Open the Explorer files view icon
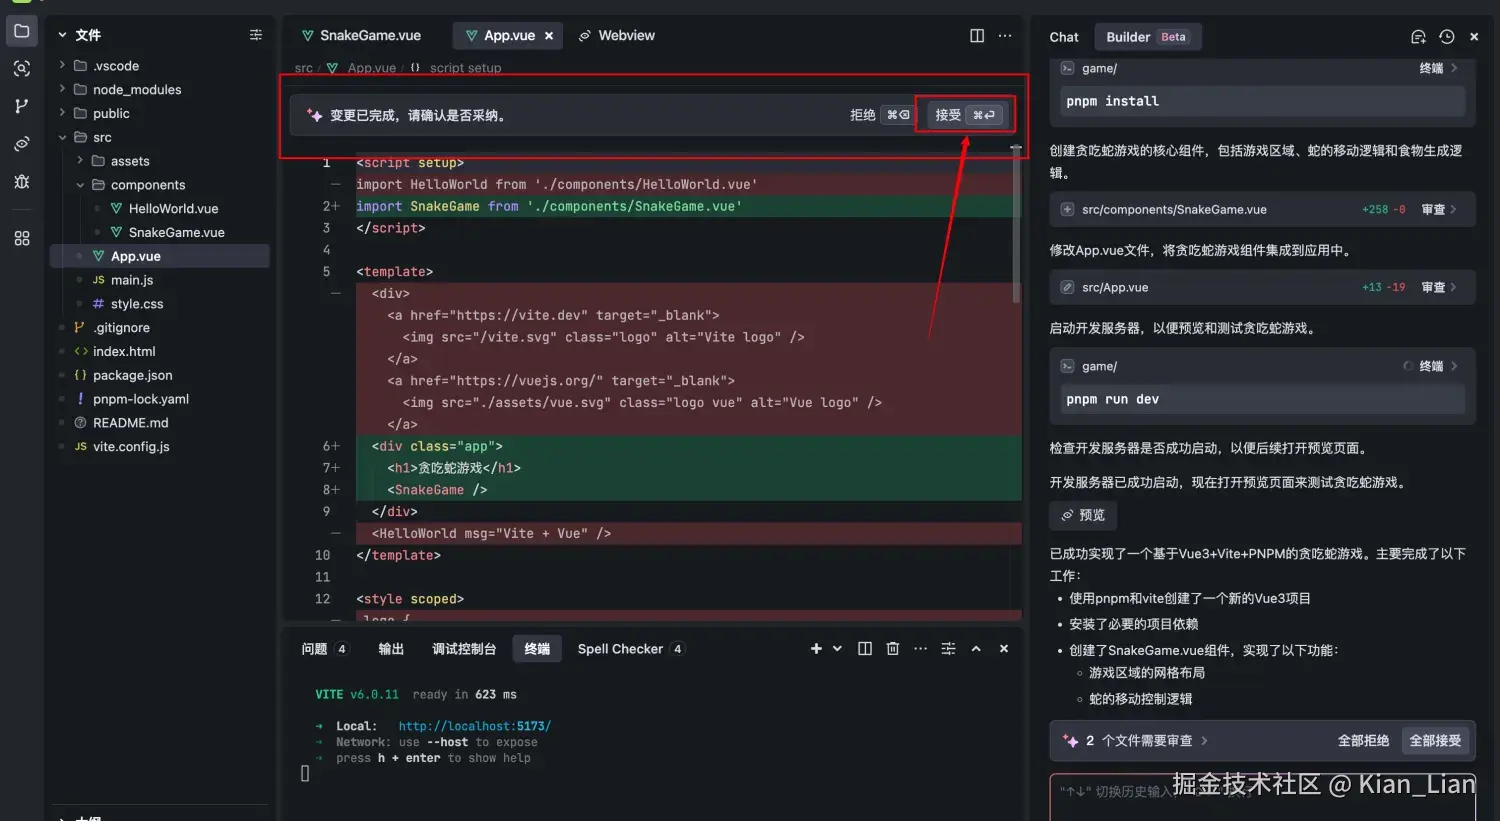The height and width of the screenshot is (821, 1500). point(21,31)
